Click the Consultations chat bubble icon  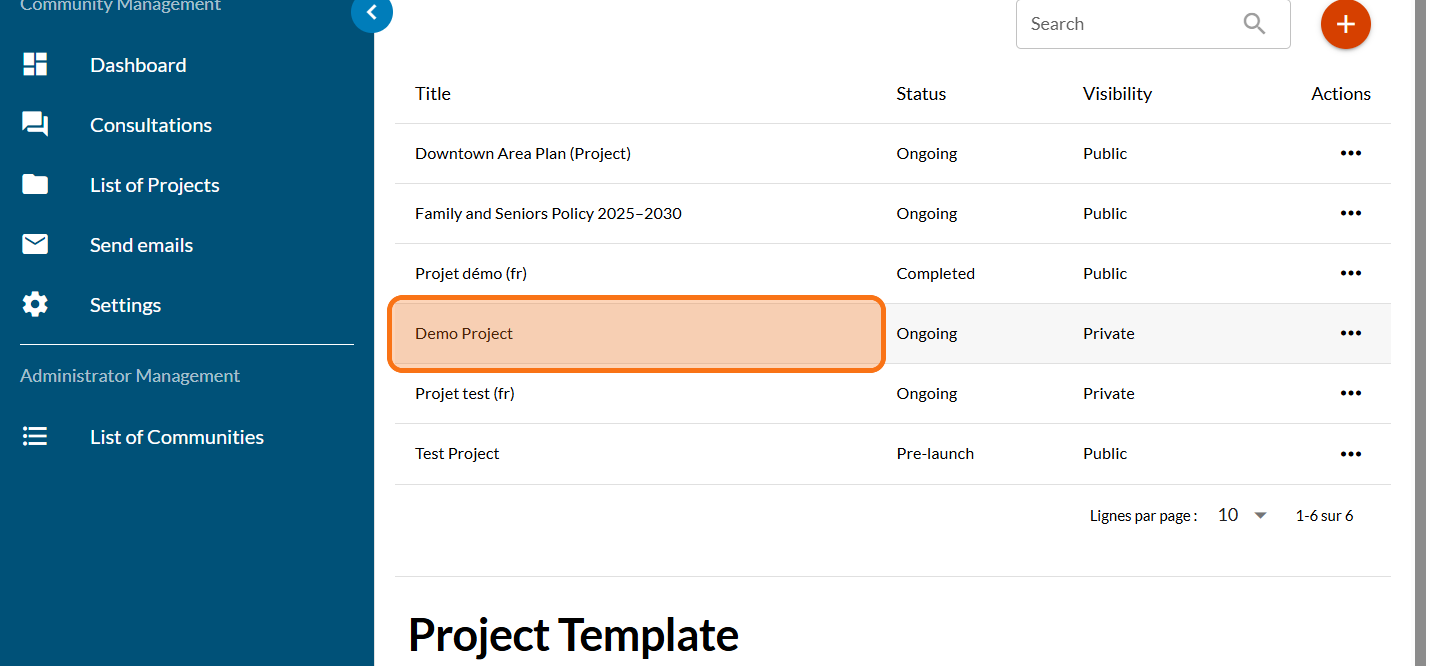click(35, 125)
